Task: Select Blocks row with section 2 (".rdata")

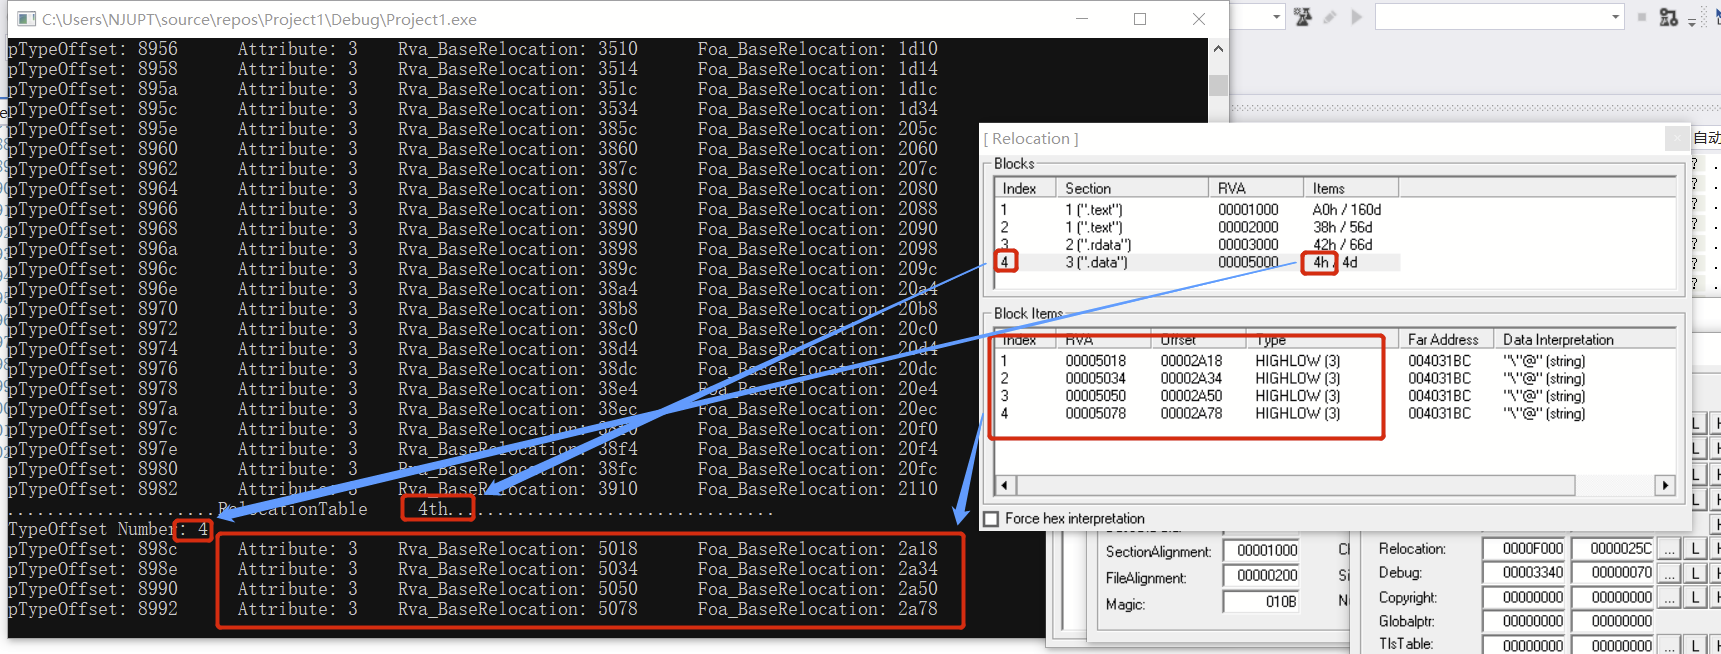Action: [x=1198, y=245]
